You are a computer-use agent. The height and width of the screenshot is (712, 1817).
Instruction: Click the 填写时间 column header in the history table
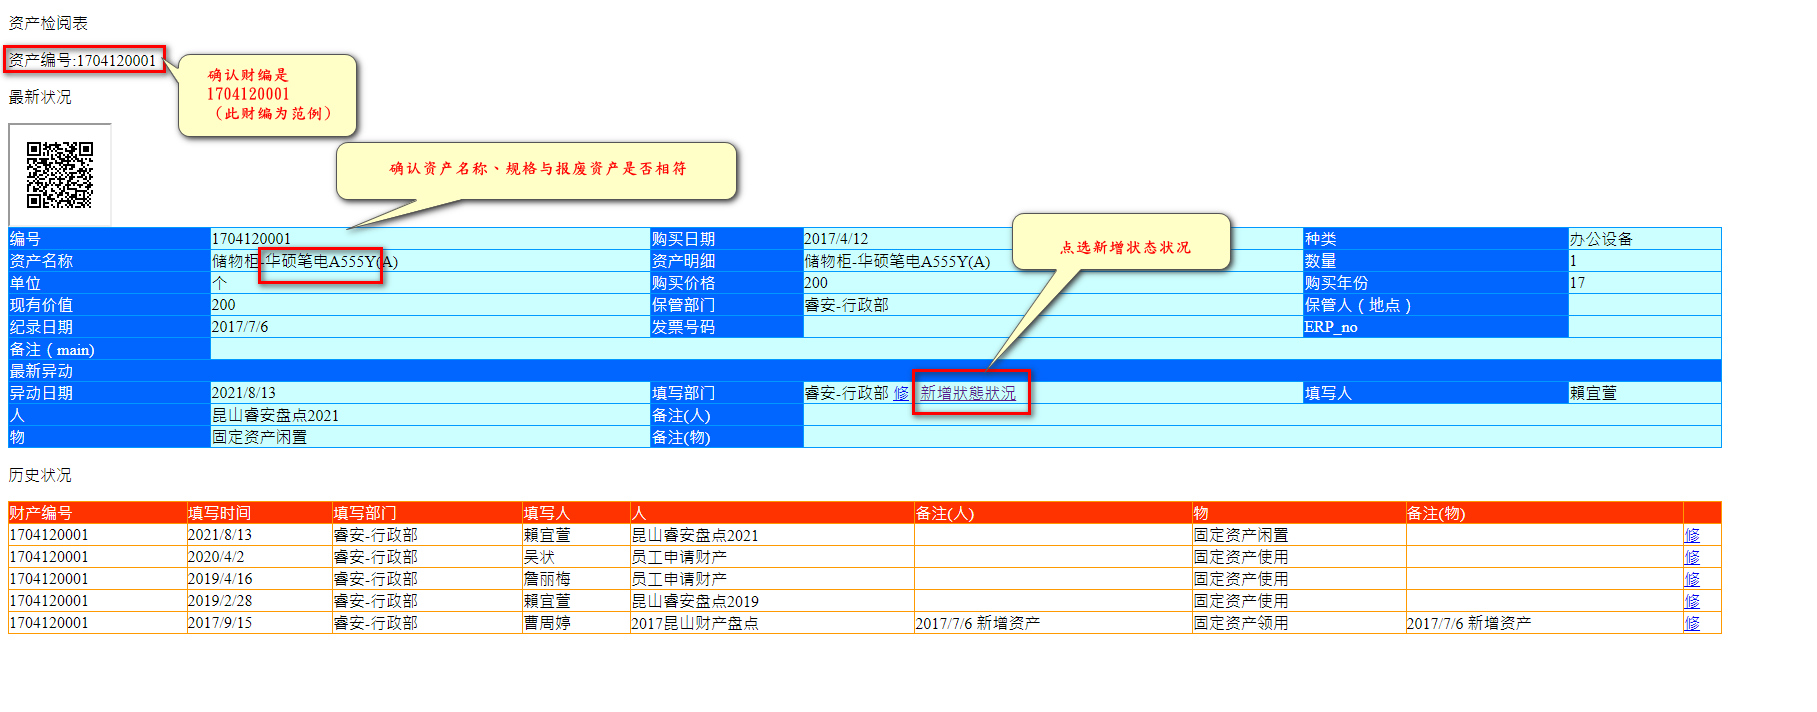coord(219,513)
